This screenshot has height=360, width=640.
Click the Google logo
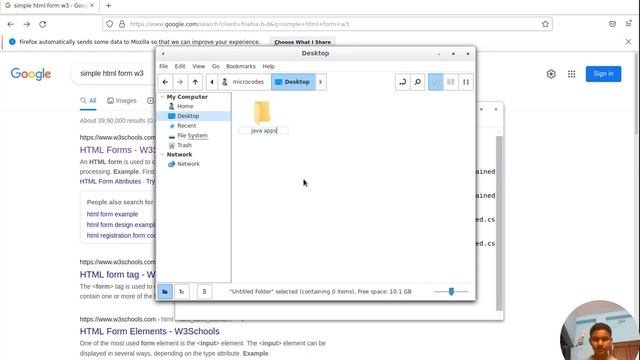tap(31, 74)
